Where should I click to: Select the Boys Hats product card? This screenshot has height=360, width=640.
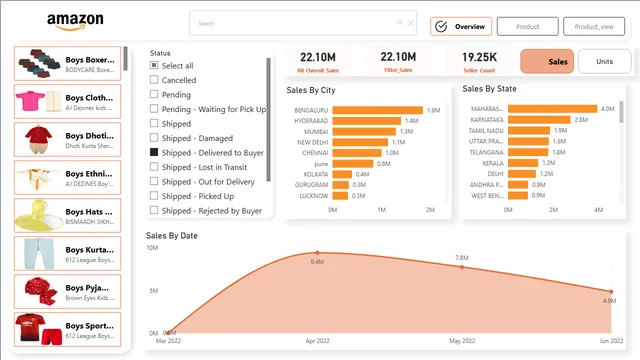point(67,216)
